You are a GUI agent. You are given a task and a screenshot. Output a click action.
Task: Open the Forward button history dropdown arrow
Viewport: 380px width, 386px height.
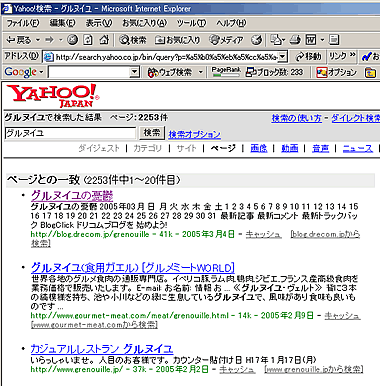61,40
